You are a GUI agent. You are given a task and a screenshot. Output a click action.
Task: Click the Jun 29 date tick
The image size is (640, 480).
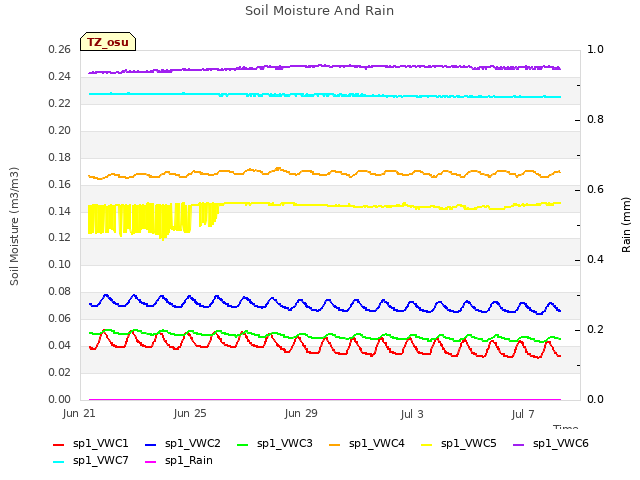pos(301,414)
